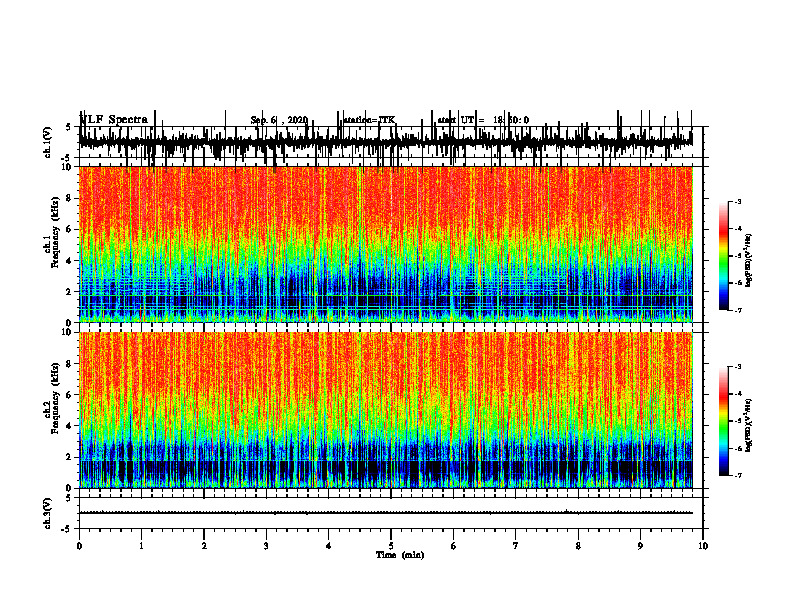
Task: Click the 3 minute tick label on time axis
Action: pyautogui.click(x=266, y=546)
